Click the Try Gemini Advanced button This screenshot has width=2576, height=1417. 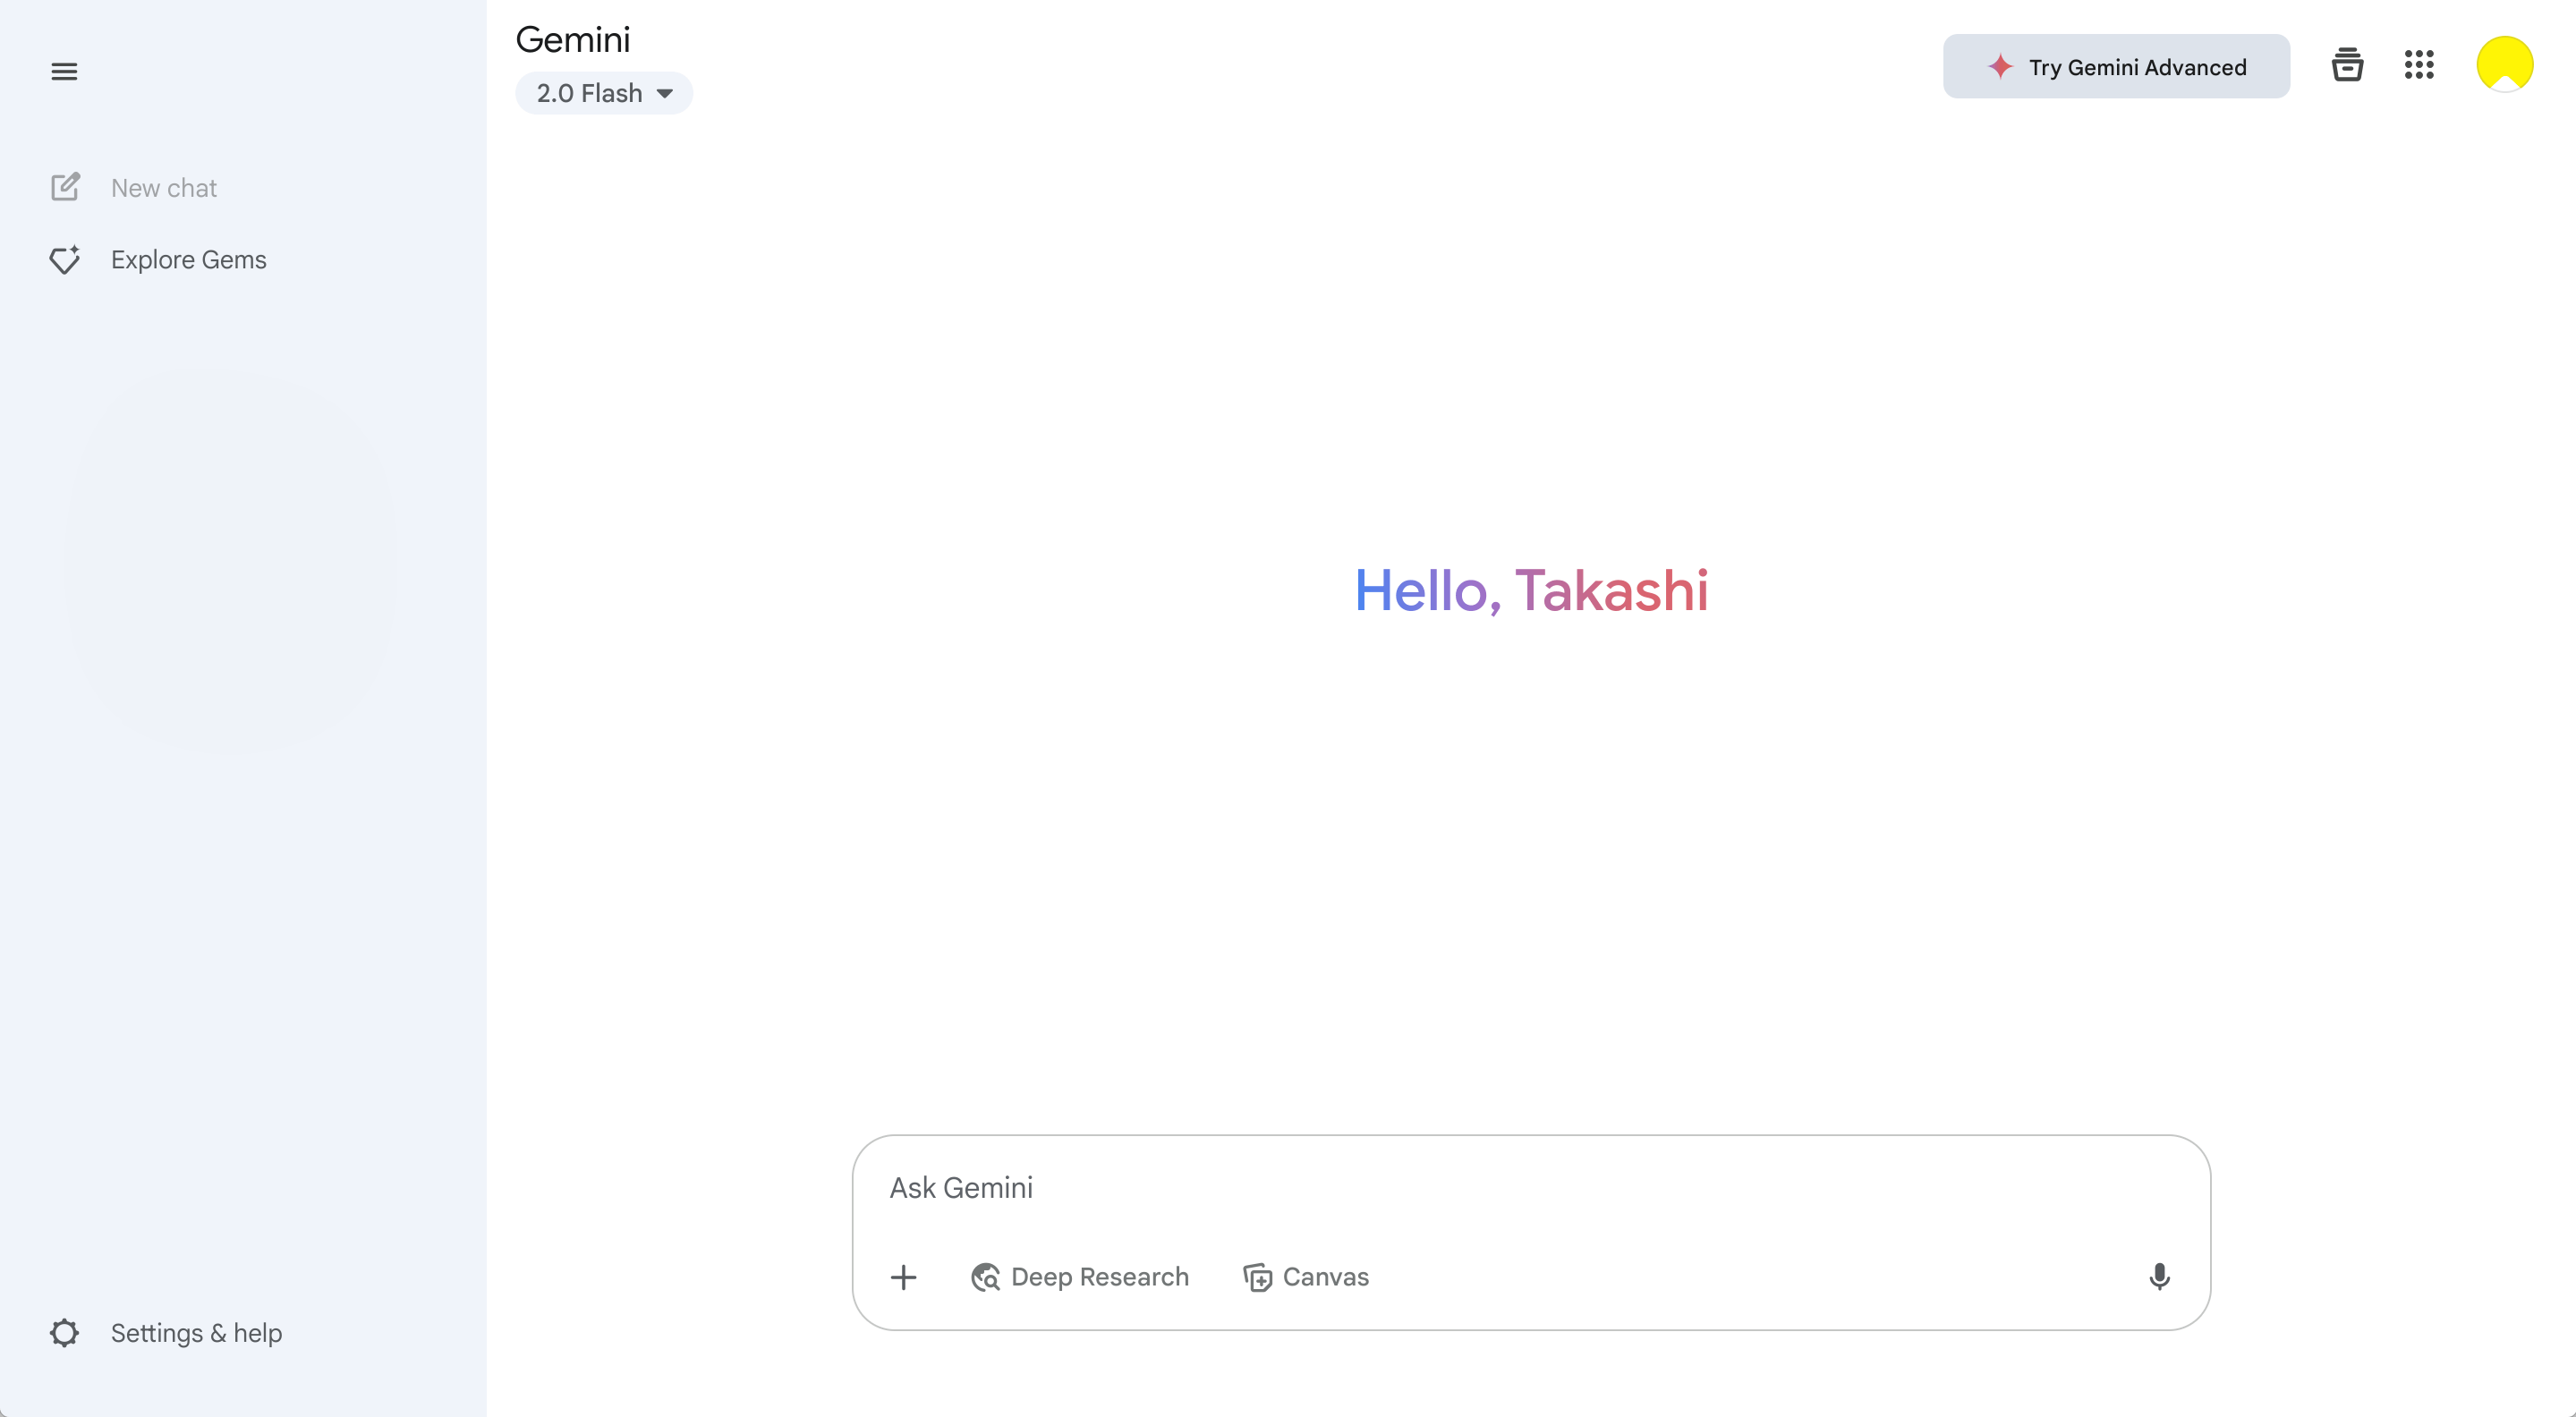click(2116, 67)
